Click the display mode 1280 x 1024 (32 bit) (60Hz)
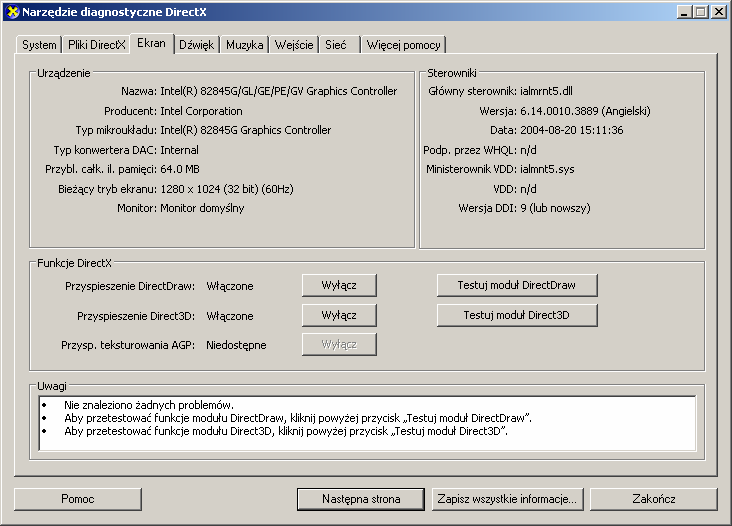Viewport: 732px width, 526px height. click(227, 189)
